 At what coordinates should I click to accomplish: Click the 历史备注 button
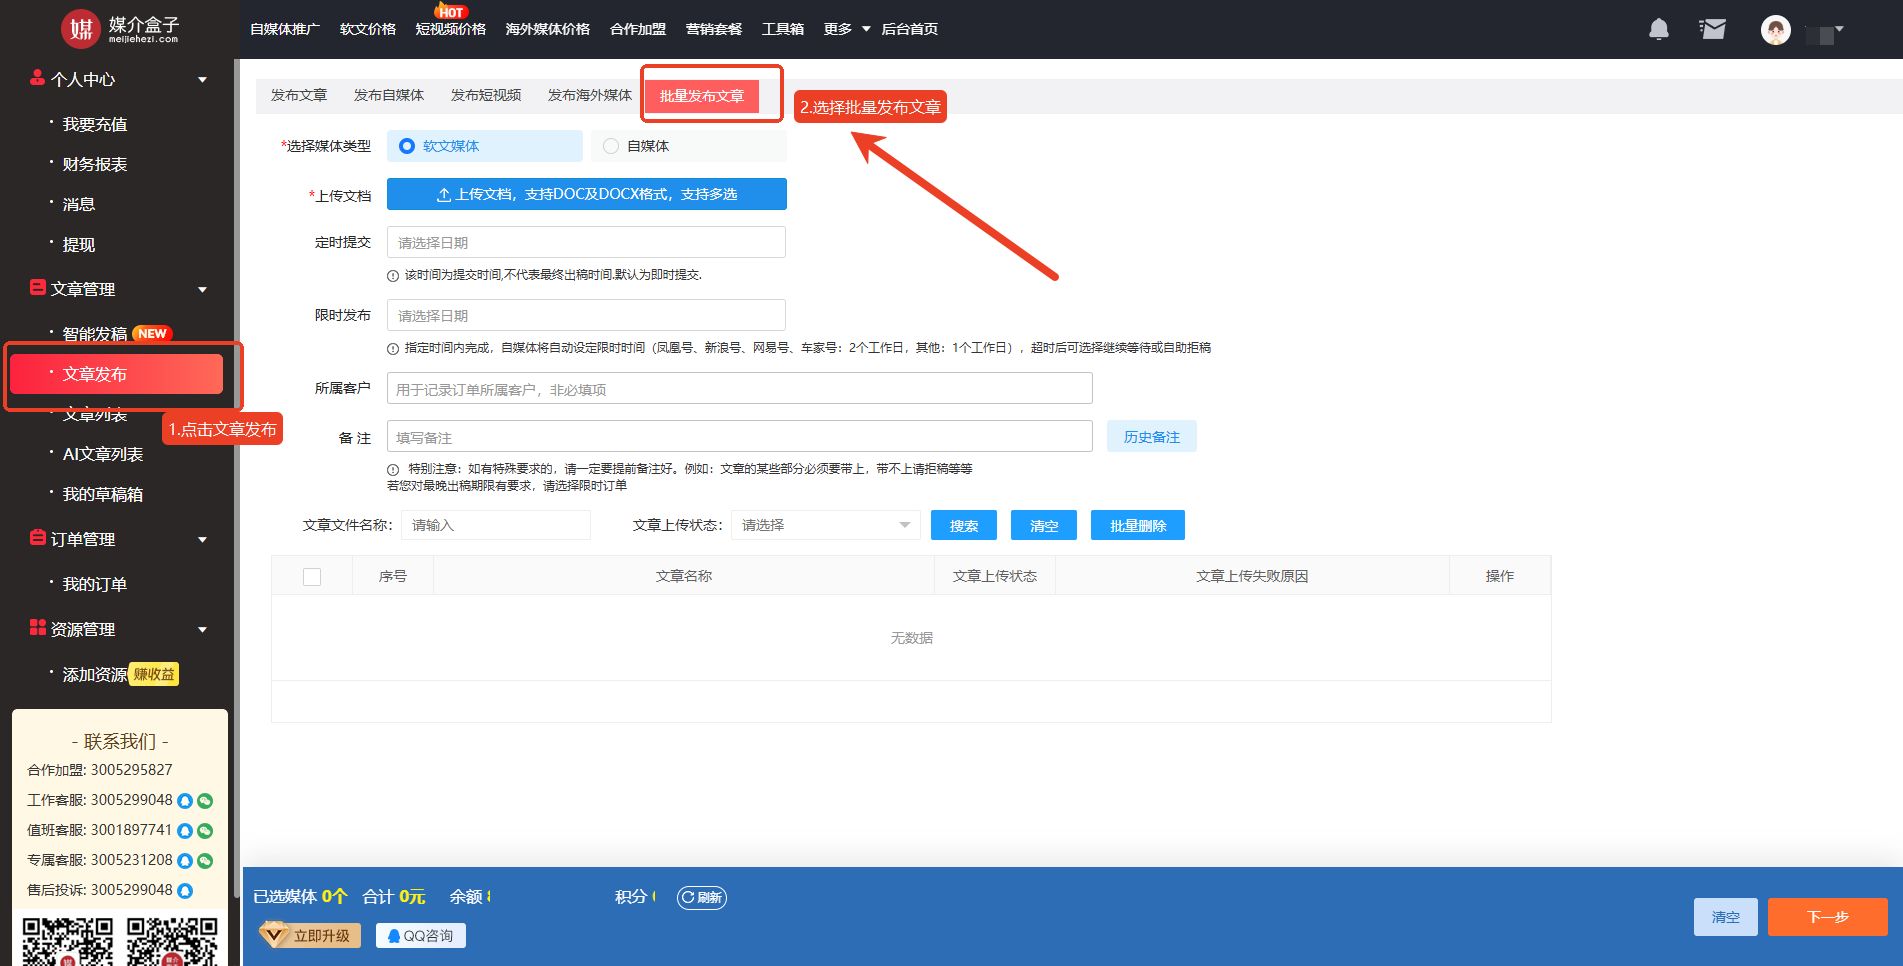coord(1151,437)
